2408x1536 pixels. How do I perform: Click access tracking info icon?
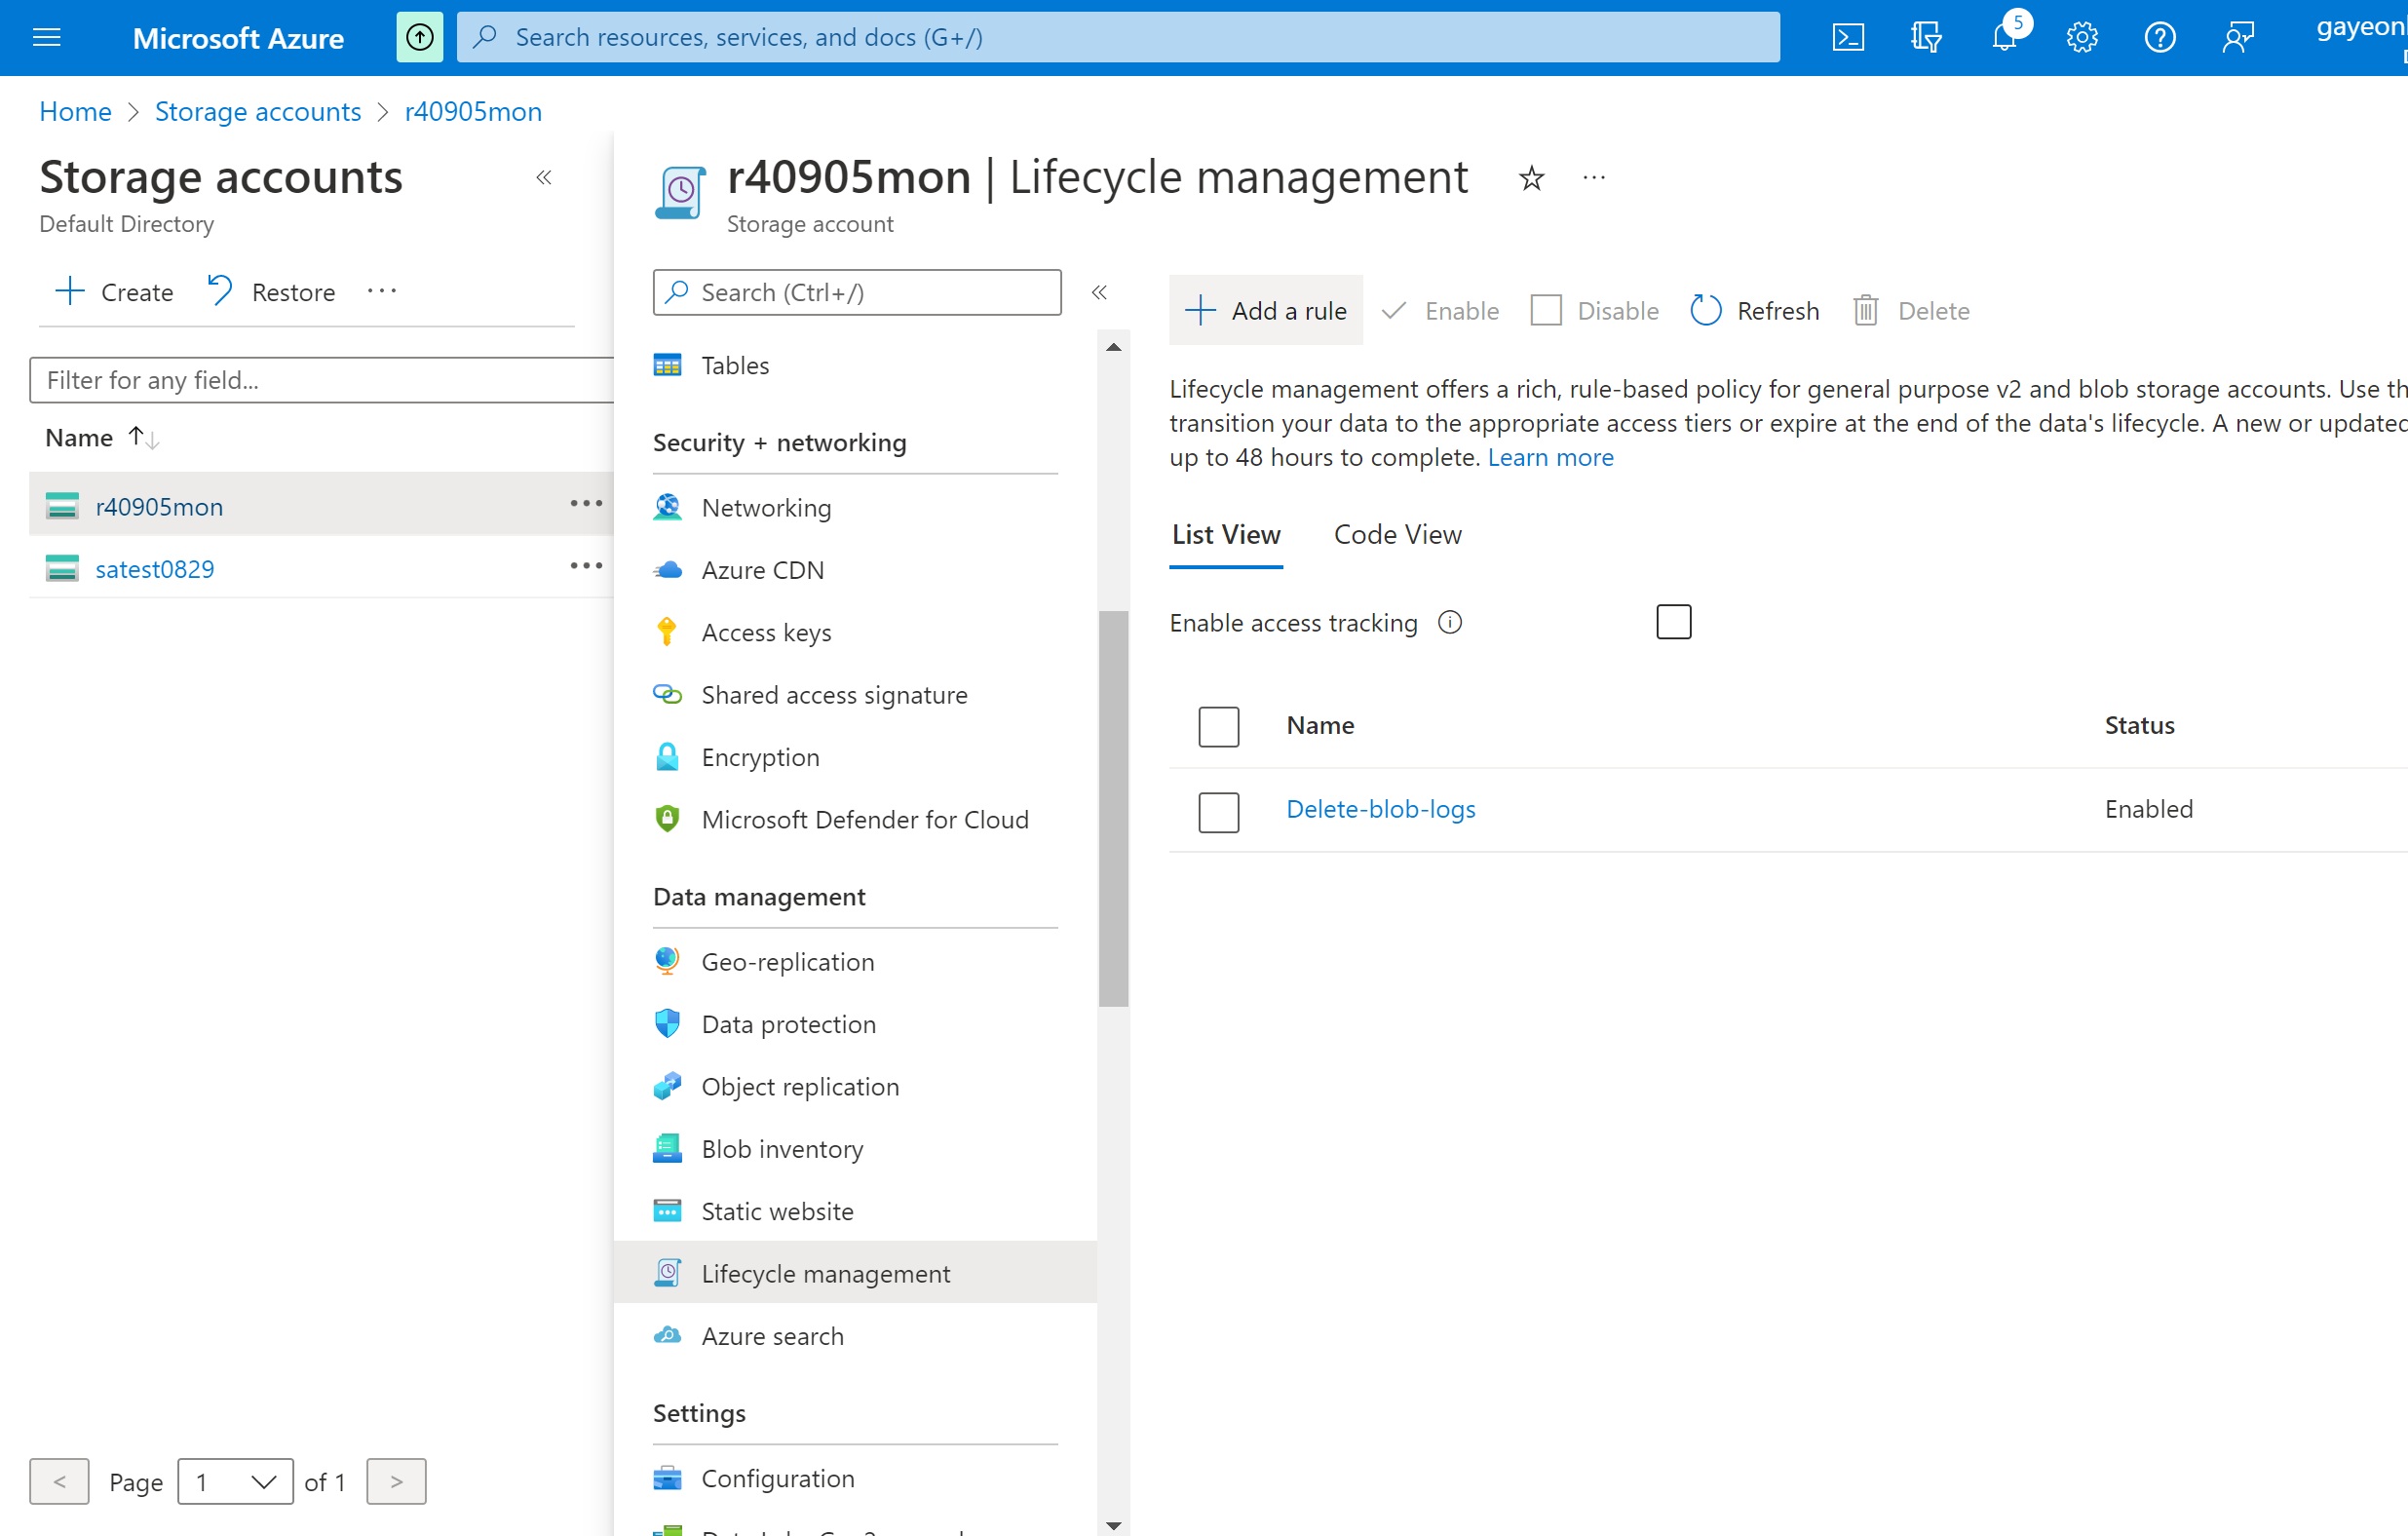pyautogui.click(x=1450, y=623)
